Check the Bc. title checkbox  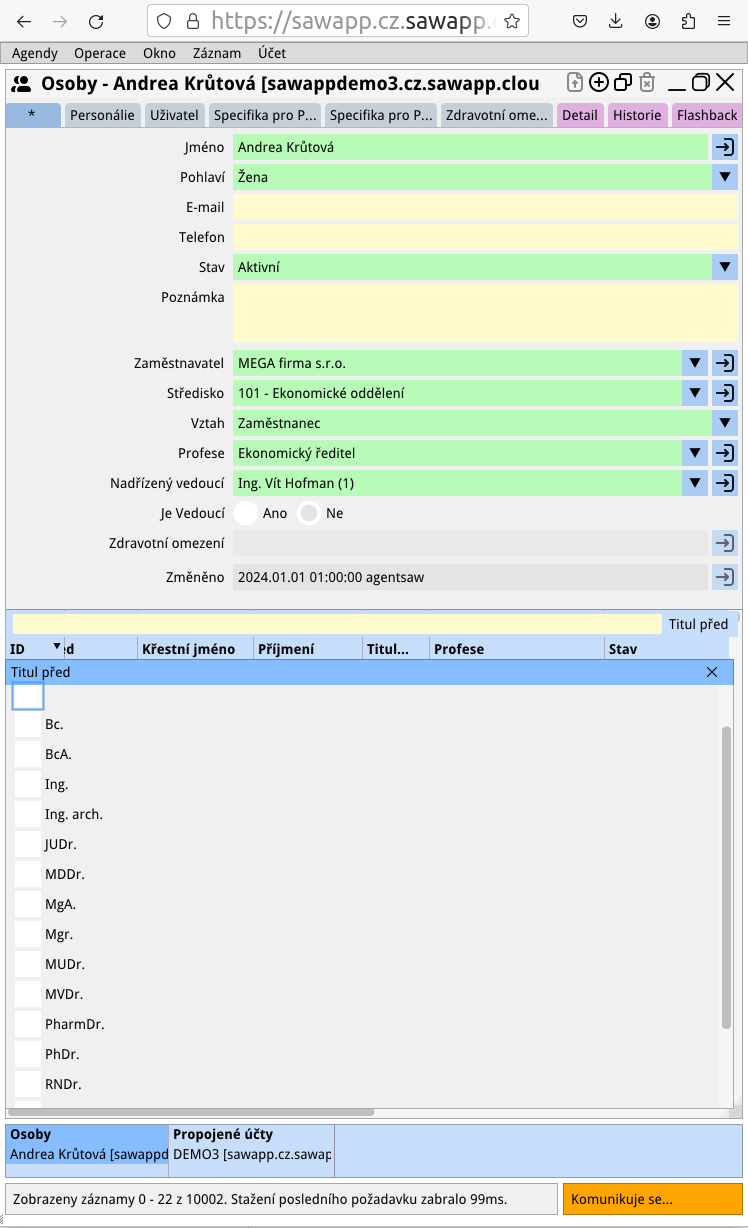(x=28, y=724)
